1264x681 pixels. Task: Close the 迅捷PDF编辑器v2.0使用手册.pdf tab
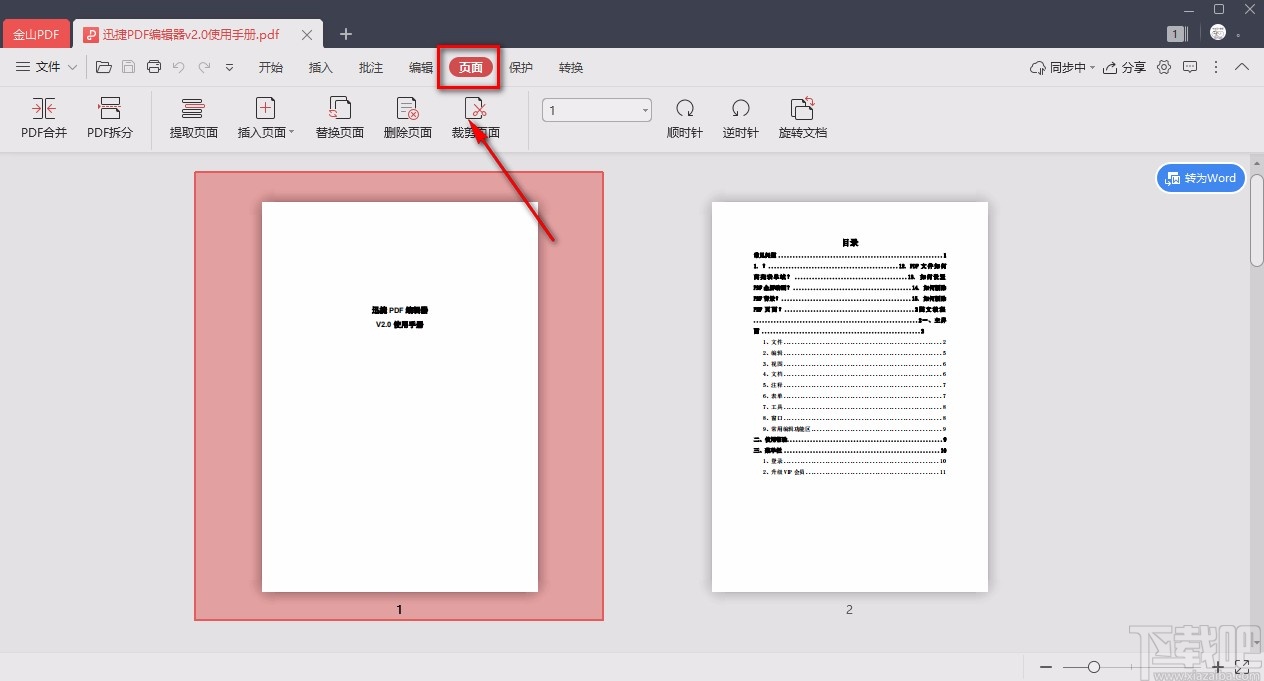(x=307, y=35)
